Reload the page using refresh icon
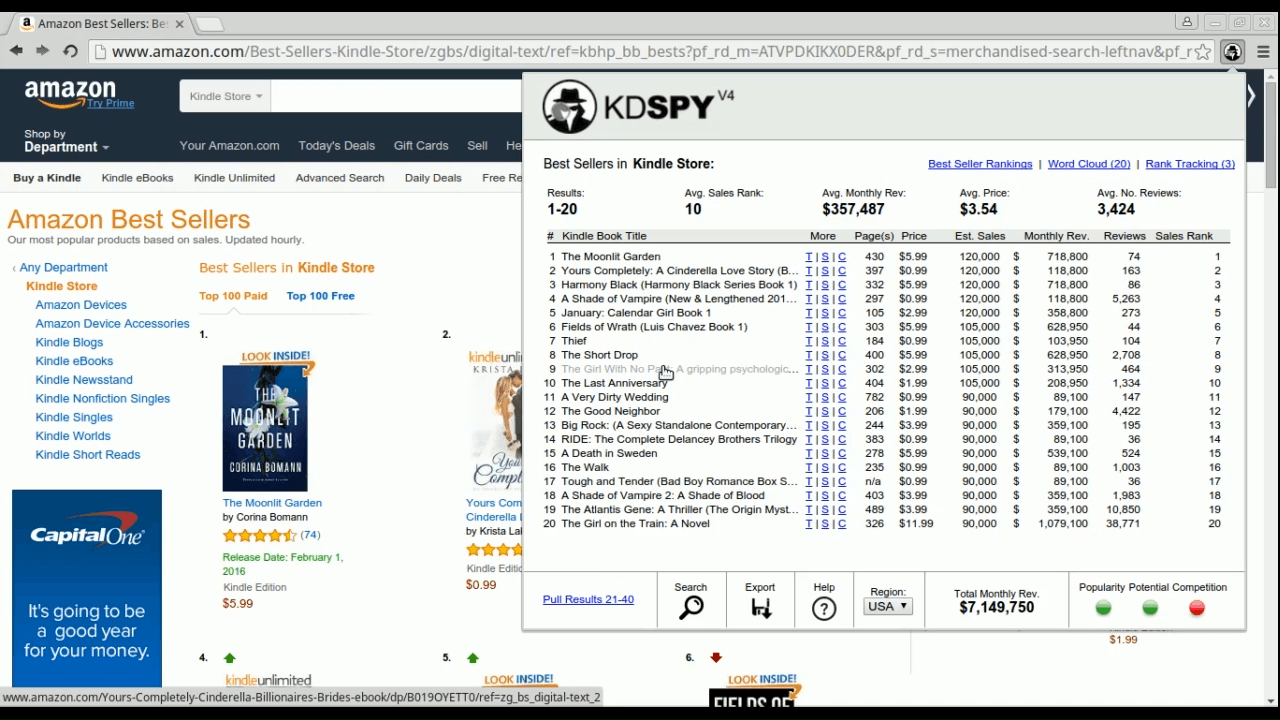This screenshot has height=720, width=1280. [70, 51]
